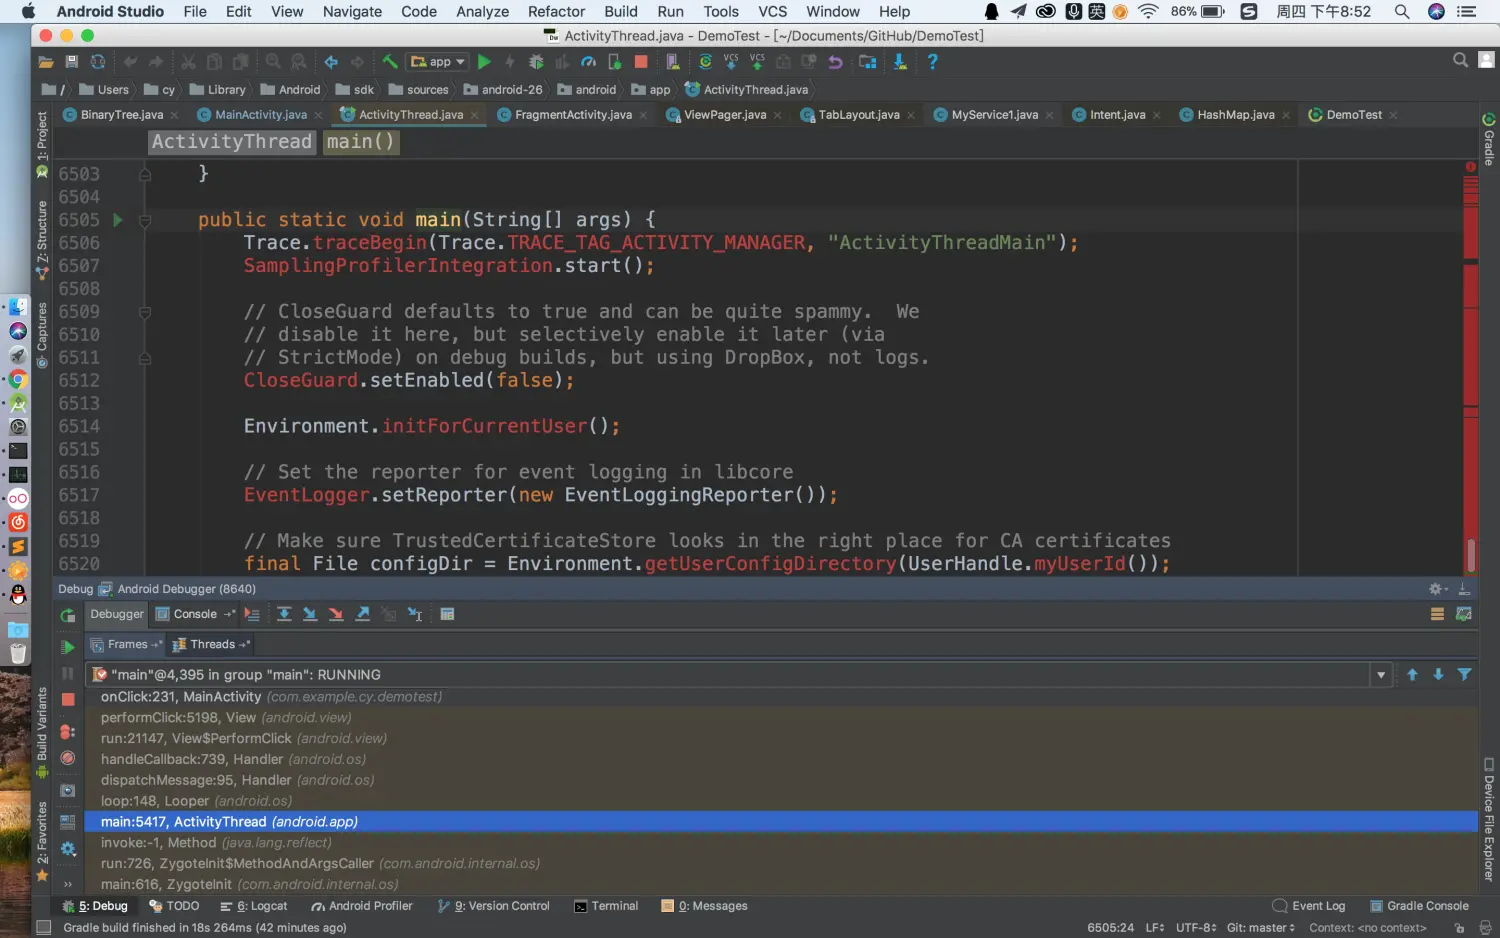
Task: Open the Logcat tool window button
Action: [254, 906]
